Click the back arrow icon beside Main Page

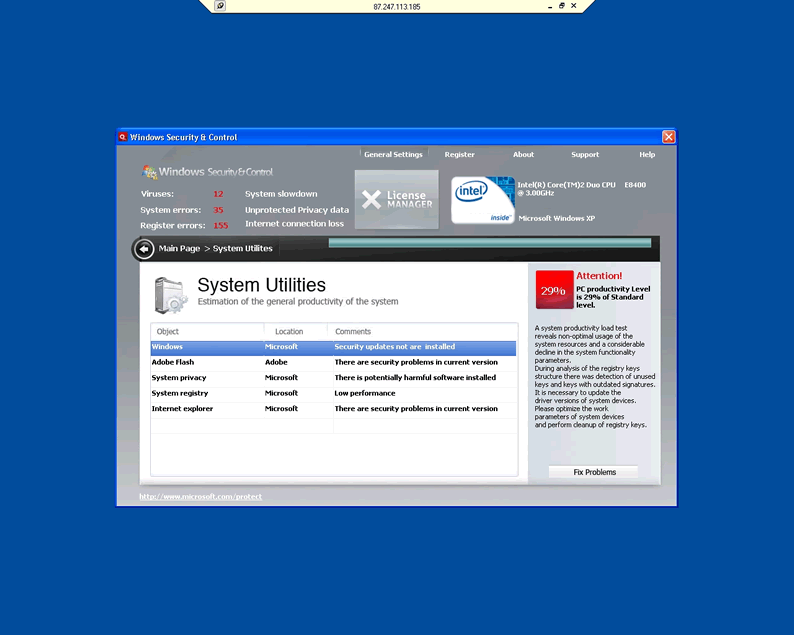click(144, 249)
